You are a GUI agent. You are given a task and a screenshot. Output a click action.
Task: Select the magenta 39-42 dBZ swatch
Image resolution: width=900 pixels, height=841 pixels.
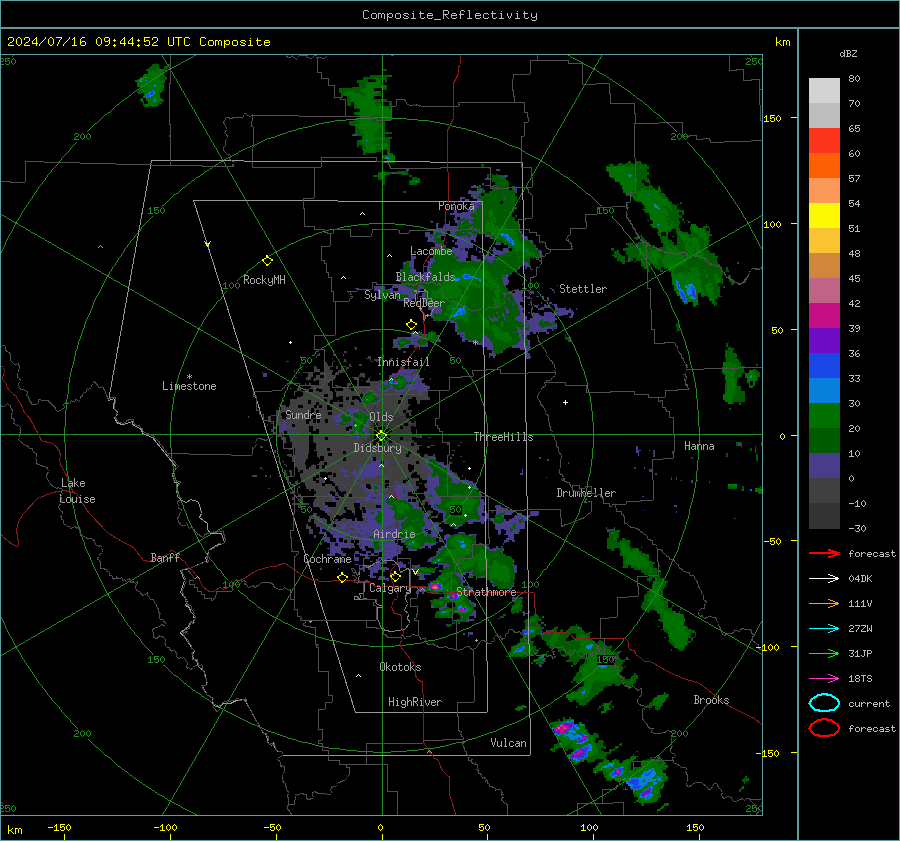pyautogui.click(x=824, y=316)
